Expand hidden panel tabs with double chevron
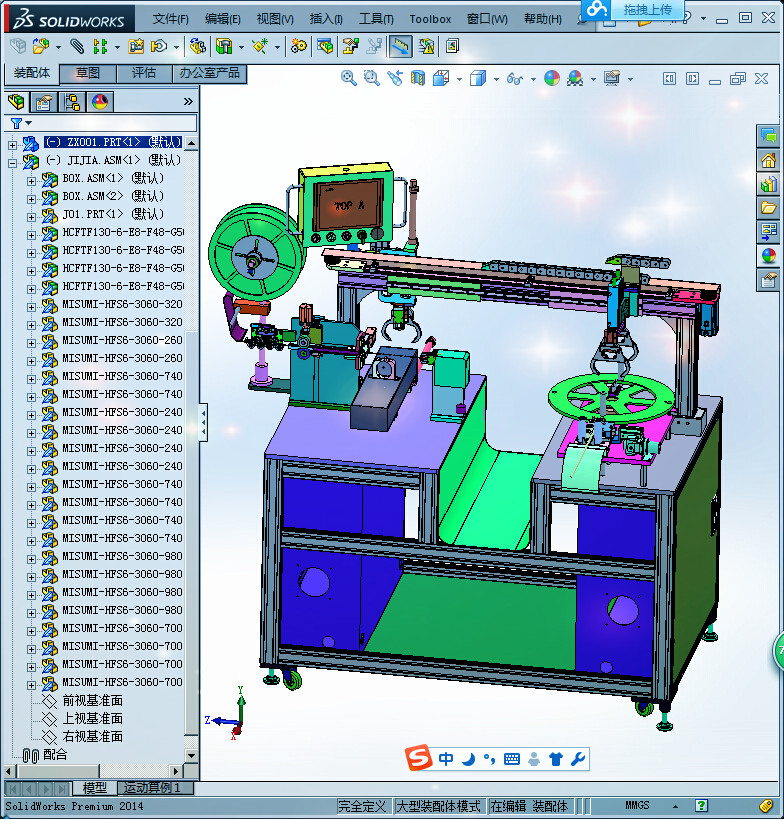Screen dimensions: 784x819 (x=189, y=102)
